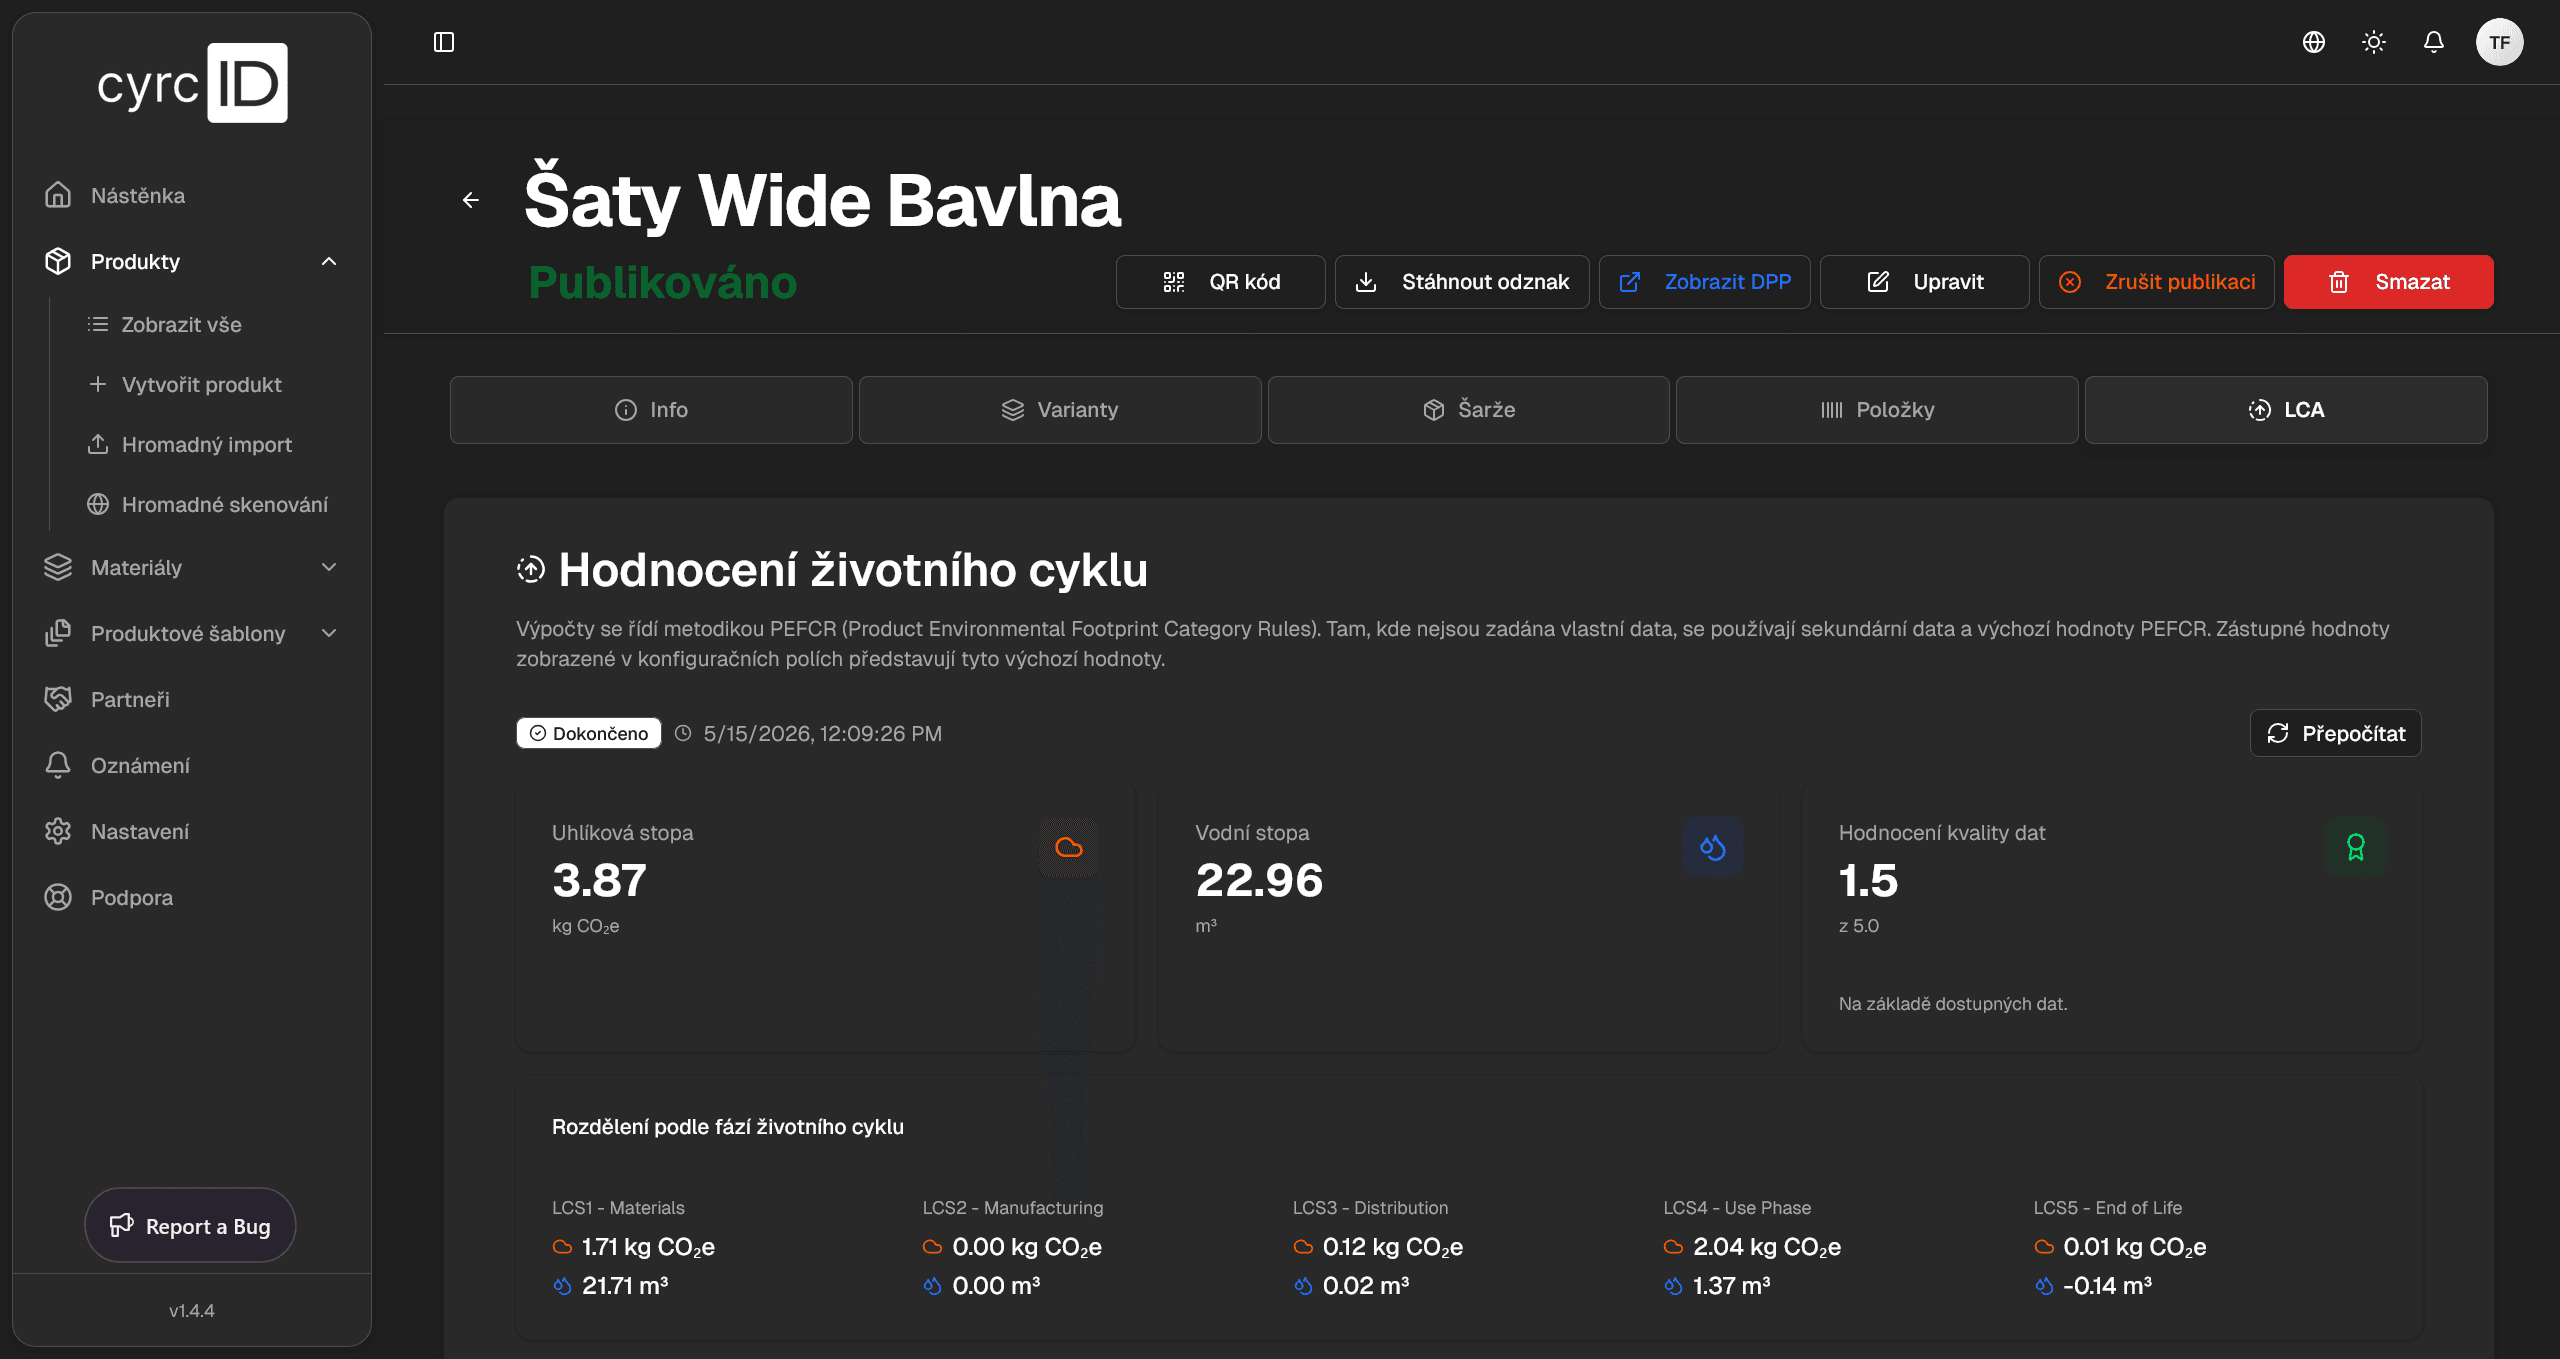Click the Report a Bug button
The width and height of the screenshot is (2560, 1359).
[x=190, y=1225]
